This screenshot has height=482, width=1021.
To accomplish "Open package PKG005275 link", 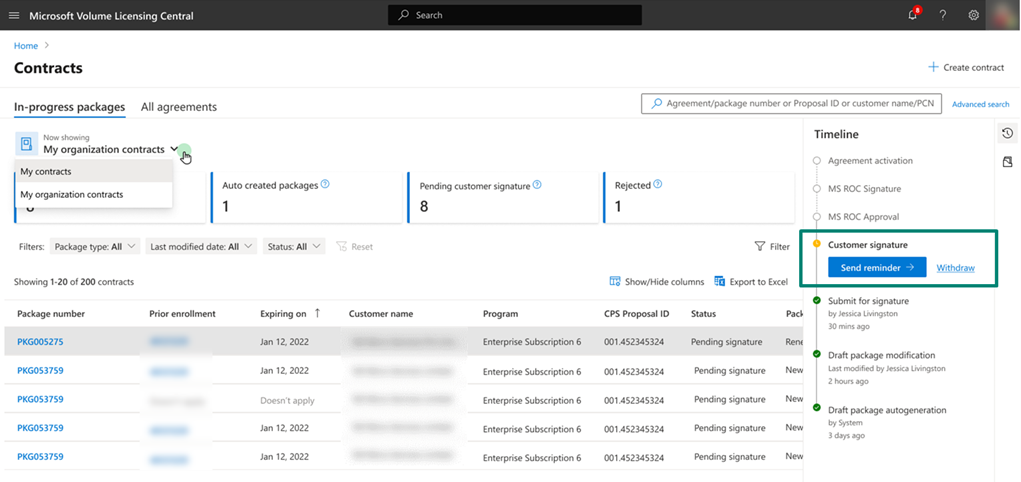I will 40,341.
